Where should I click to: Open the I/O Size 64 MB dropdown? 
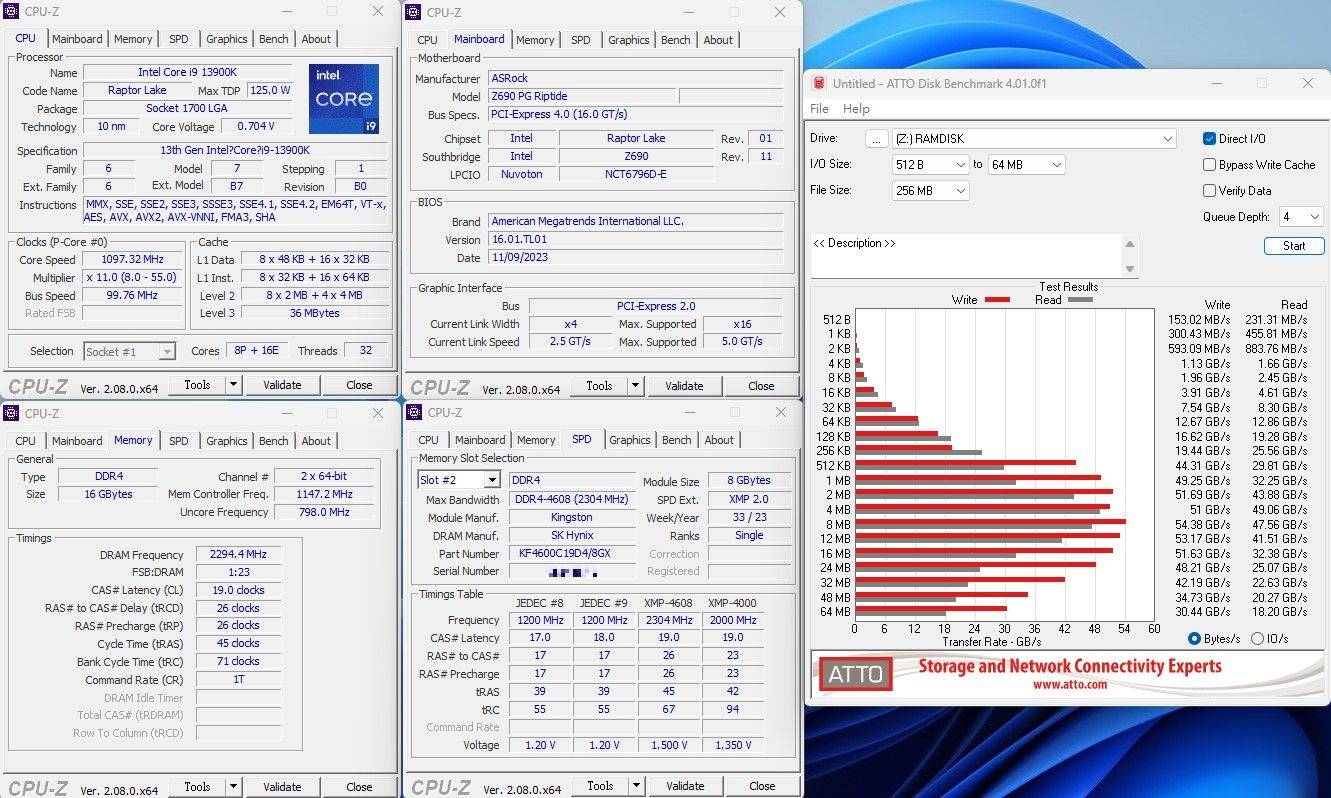point(1027,164)
